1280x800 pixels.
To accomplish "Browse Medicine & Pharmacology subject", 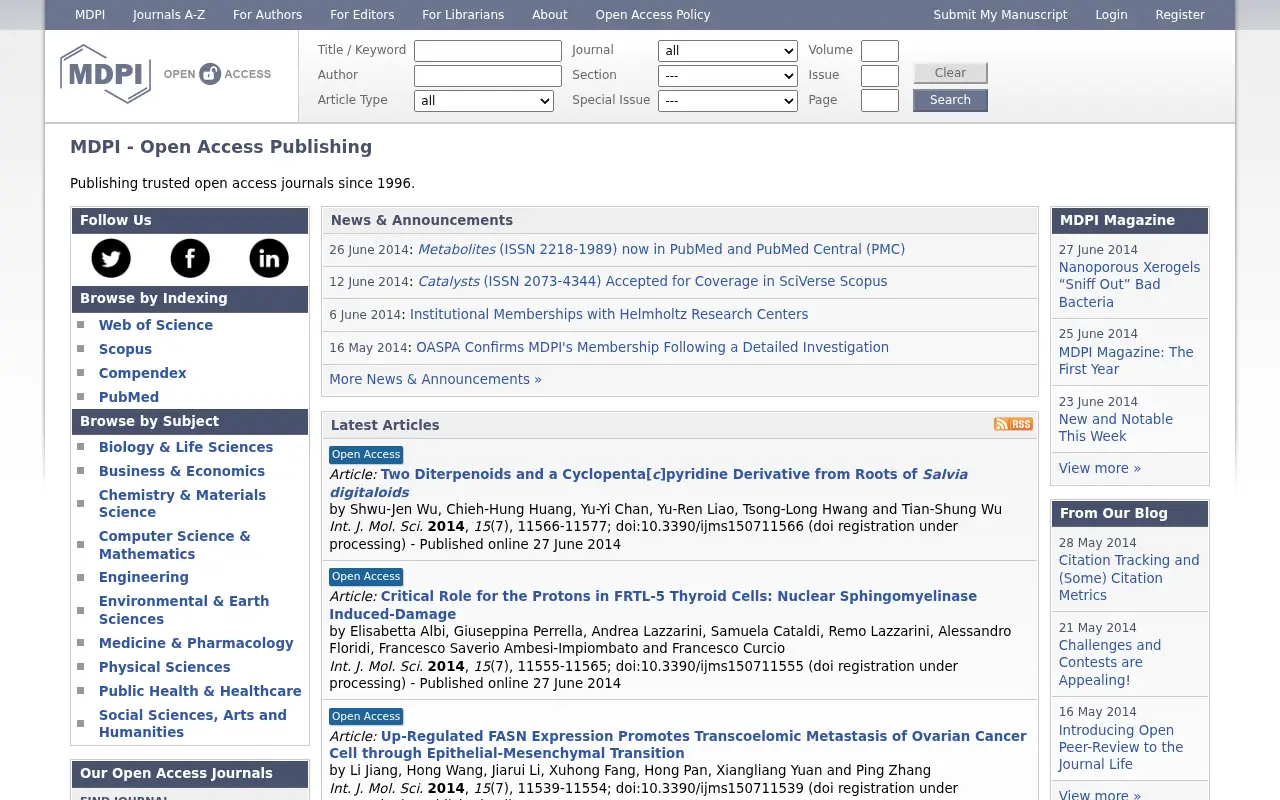I will pos(196,643).
